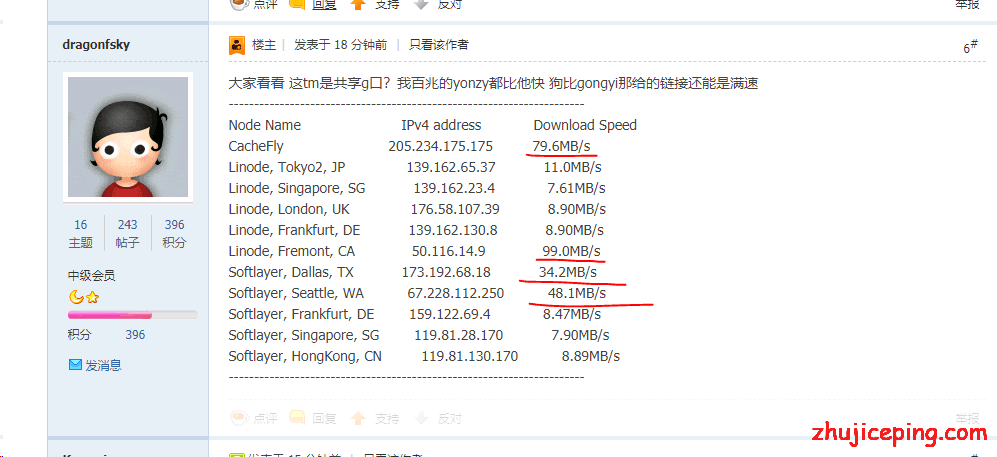
Task: Select the IP 139.162.65.37
Action: click(x=451, y=167)
